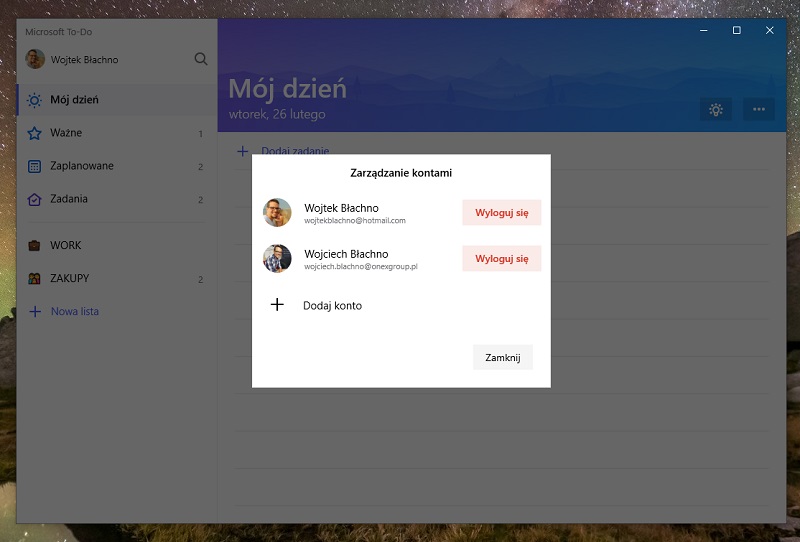Click the briefcase icon for WORK list
Viewport: 800px width, 542px height.
point(34,245)
